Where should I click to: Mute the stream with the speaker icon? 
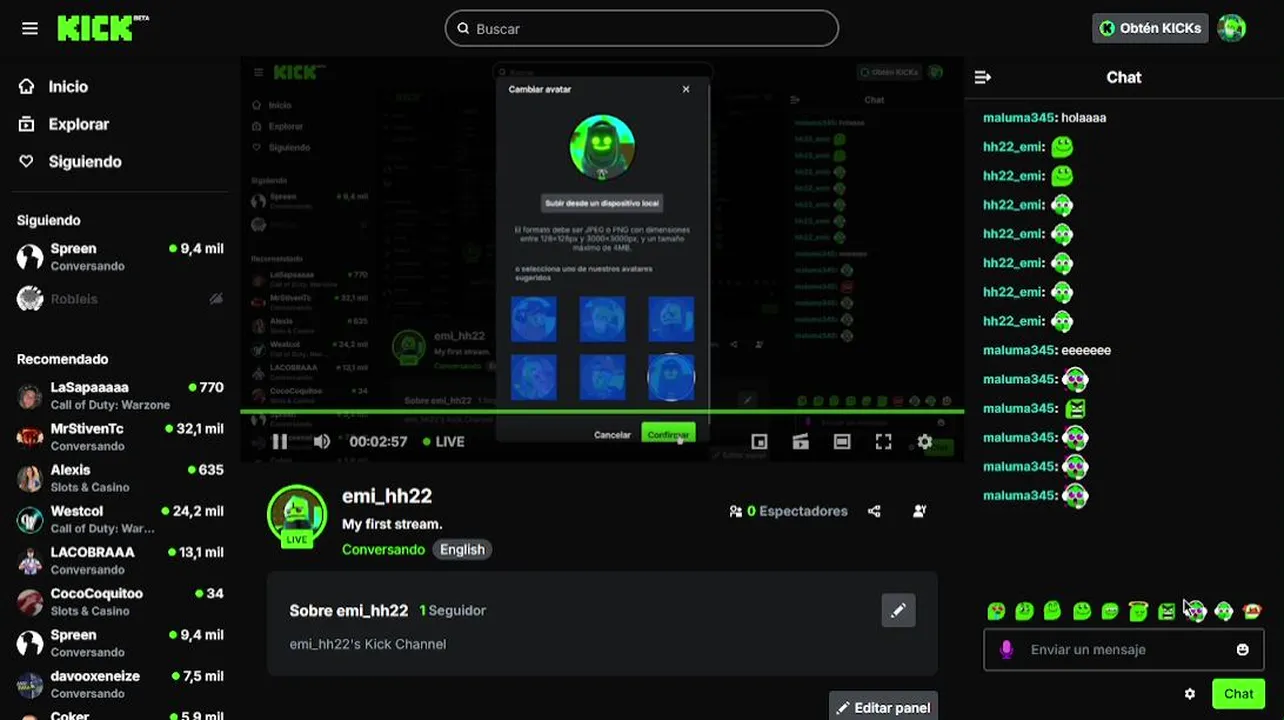point(321,441)
